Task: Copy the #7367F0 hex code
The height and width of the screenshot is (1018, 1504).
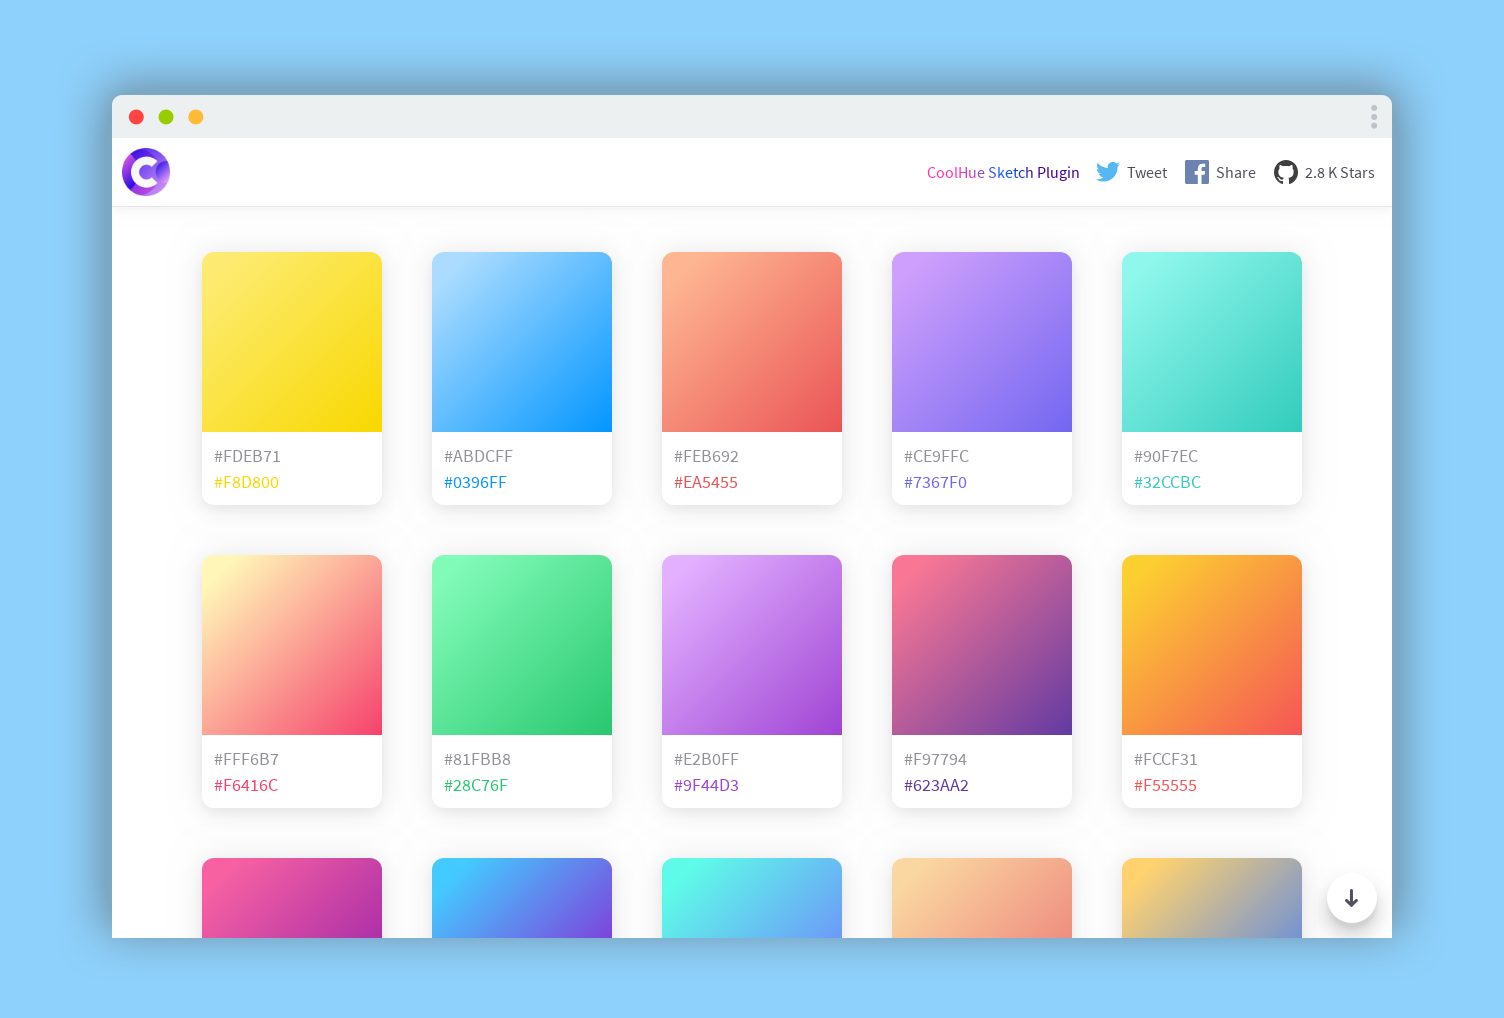Action: click(x=935, y=482)
